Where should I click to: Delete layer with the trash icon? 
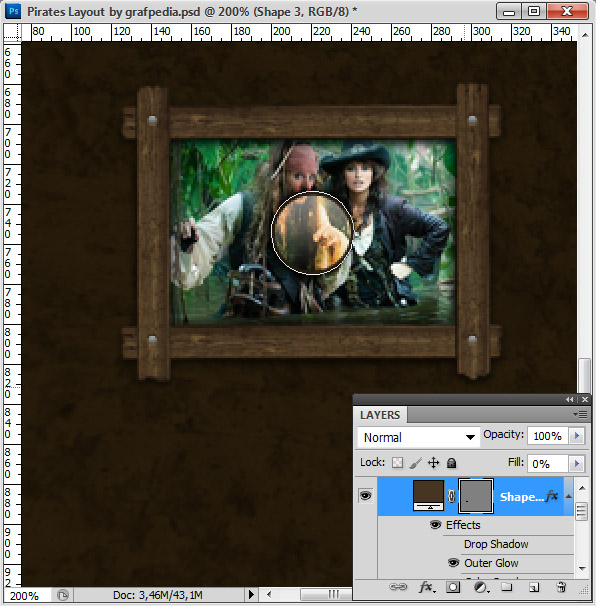[561, 587]
